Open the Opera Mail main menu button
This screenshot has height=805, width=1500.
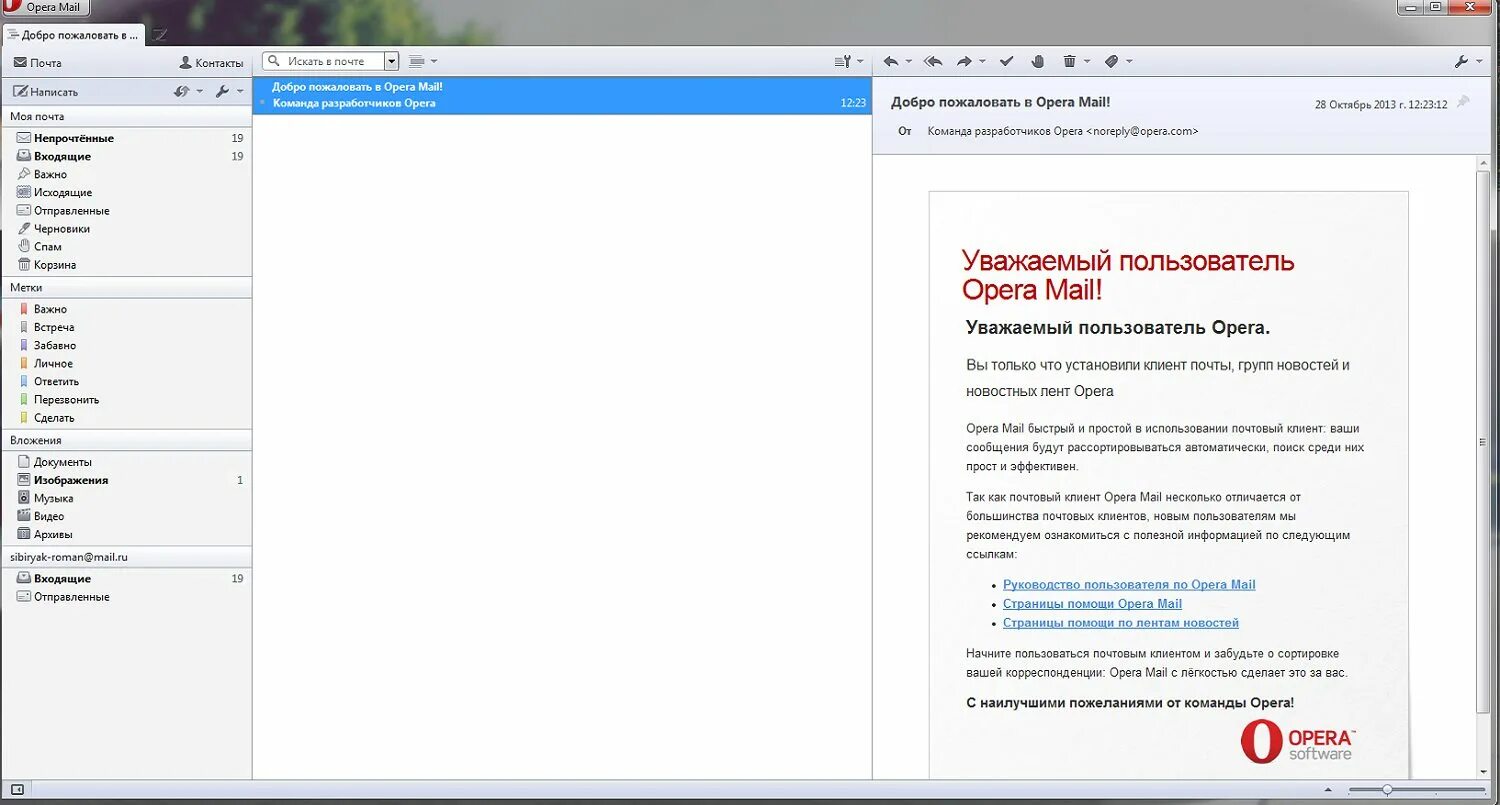[45, 8]
